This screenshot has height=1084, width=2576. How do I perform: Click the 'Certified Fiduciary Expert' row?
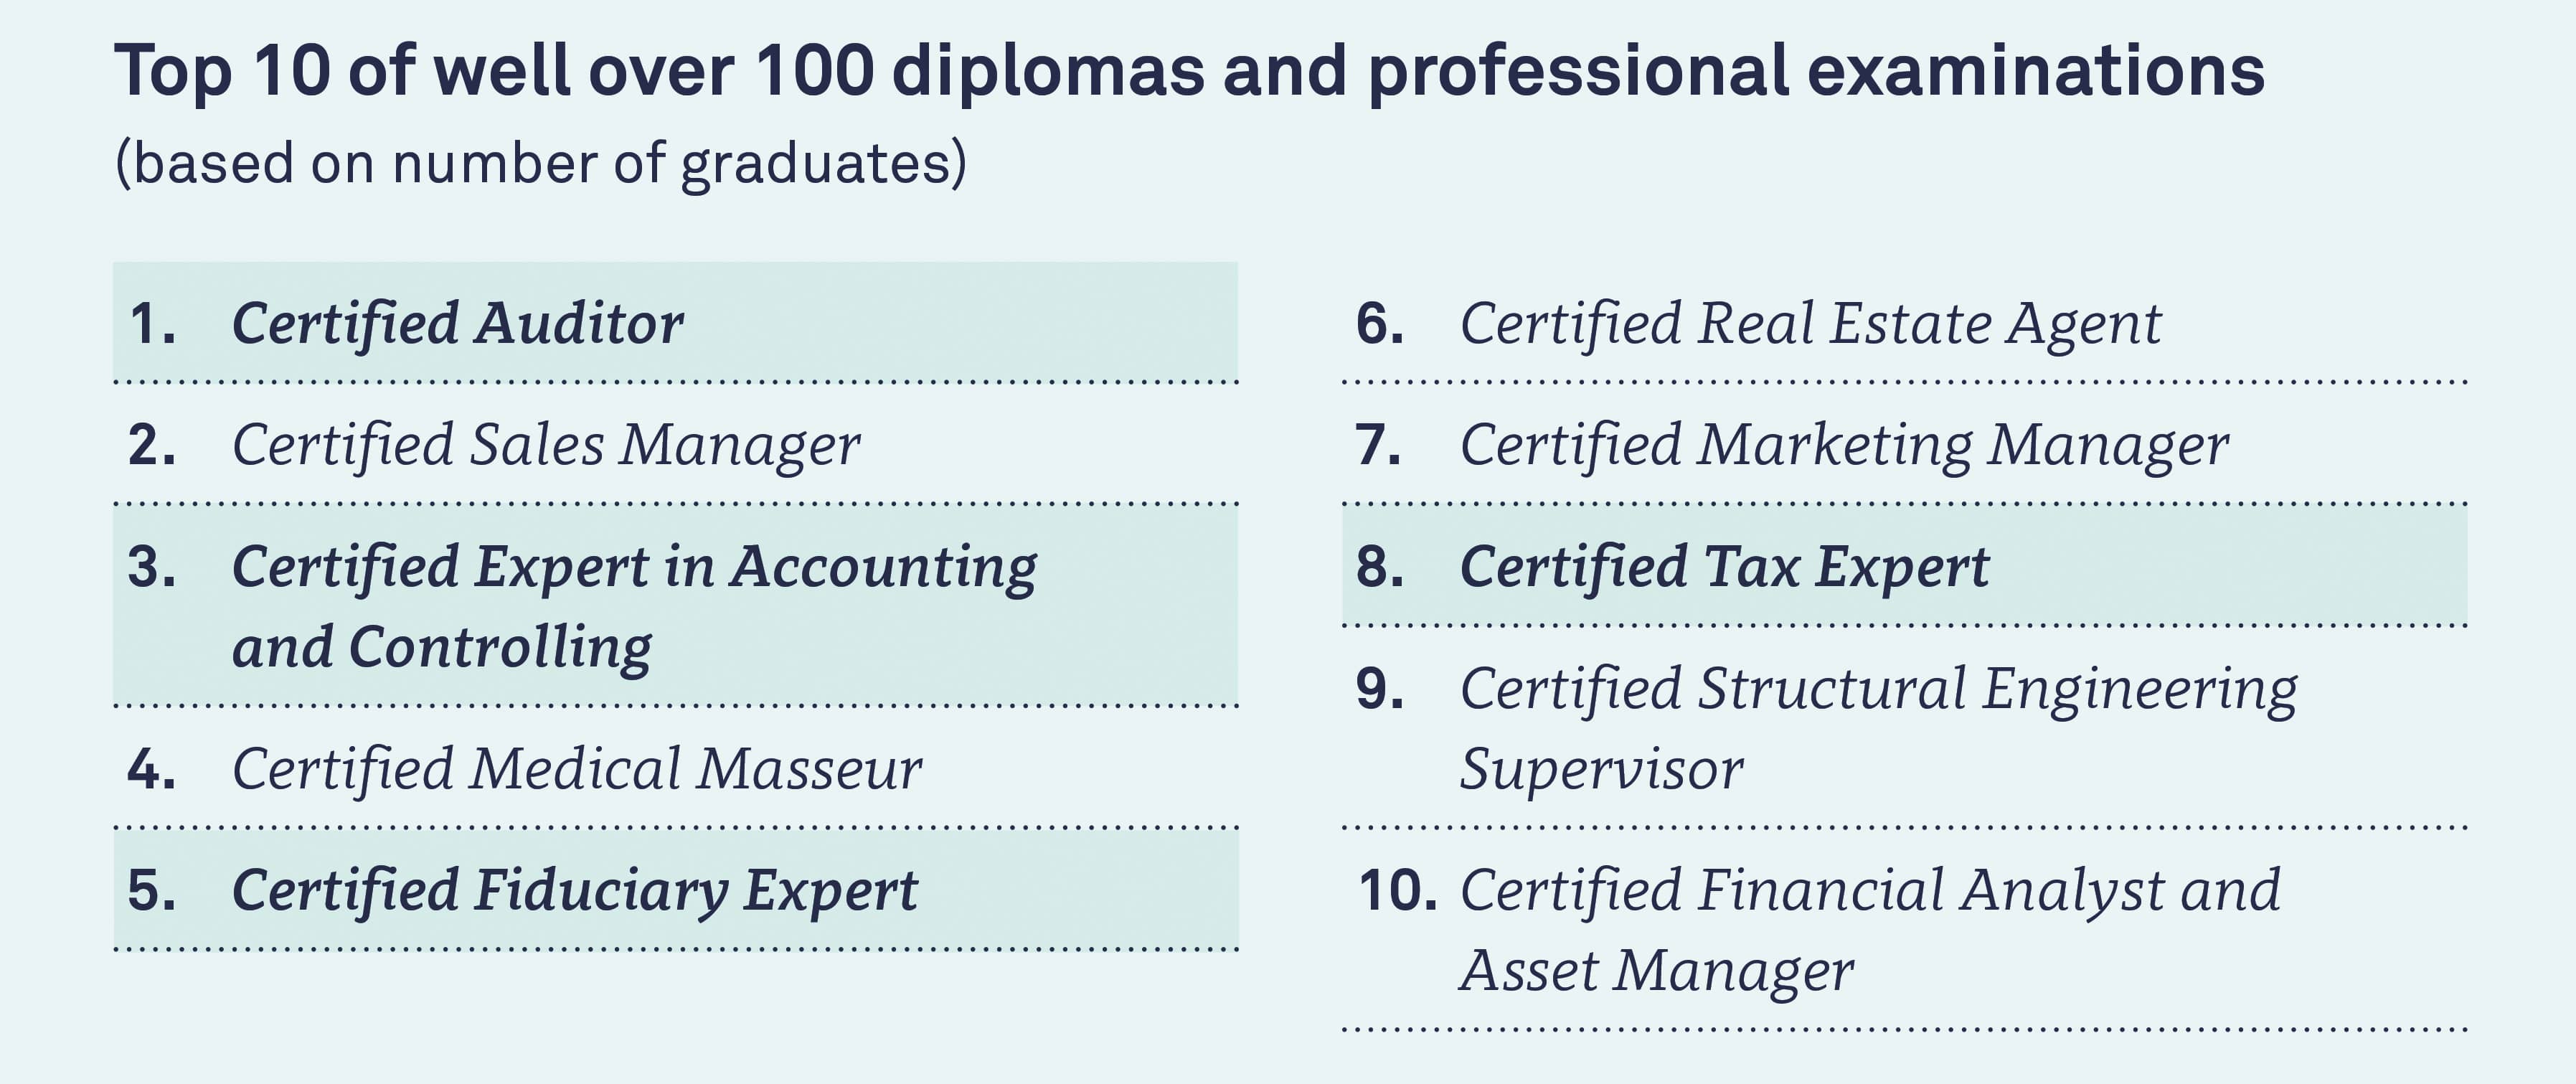click(675, 890)
